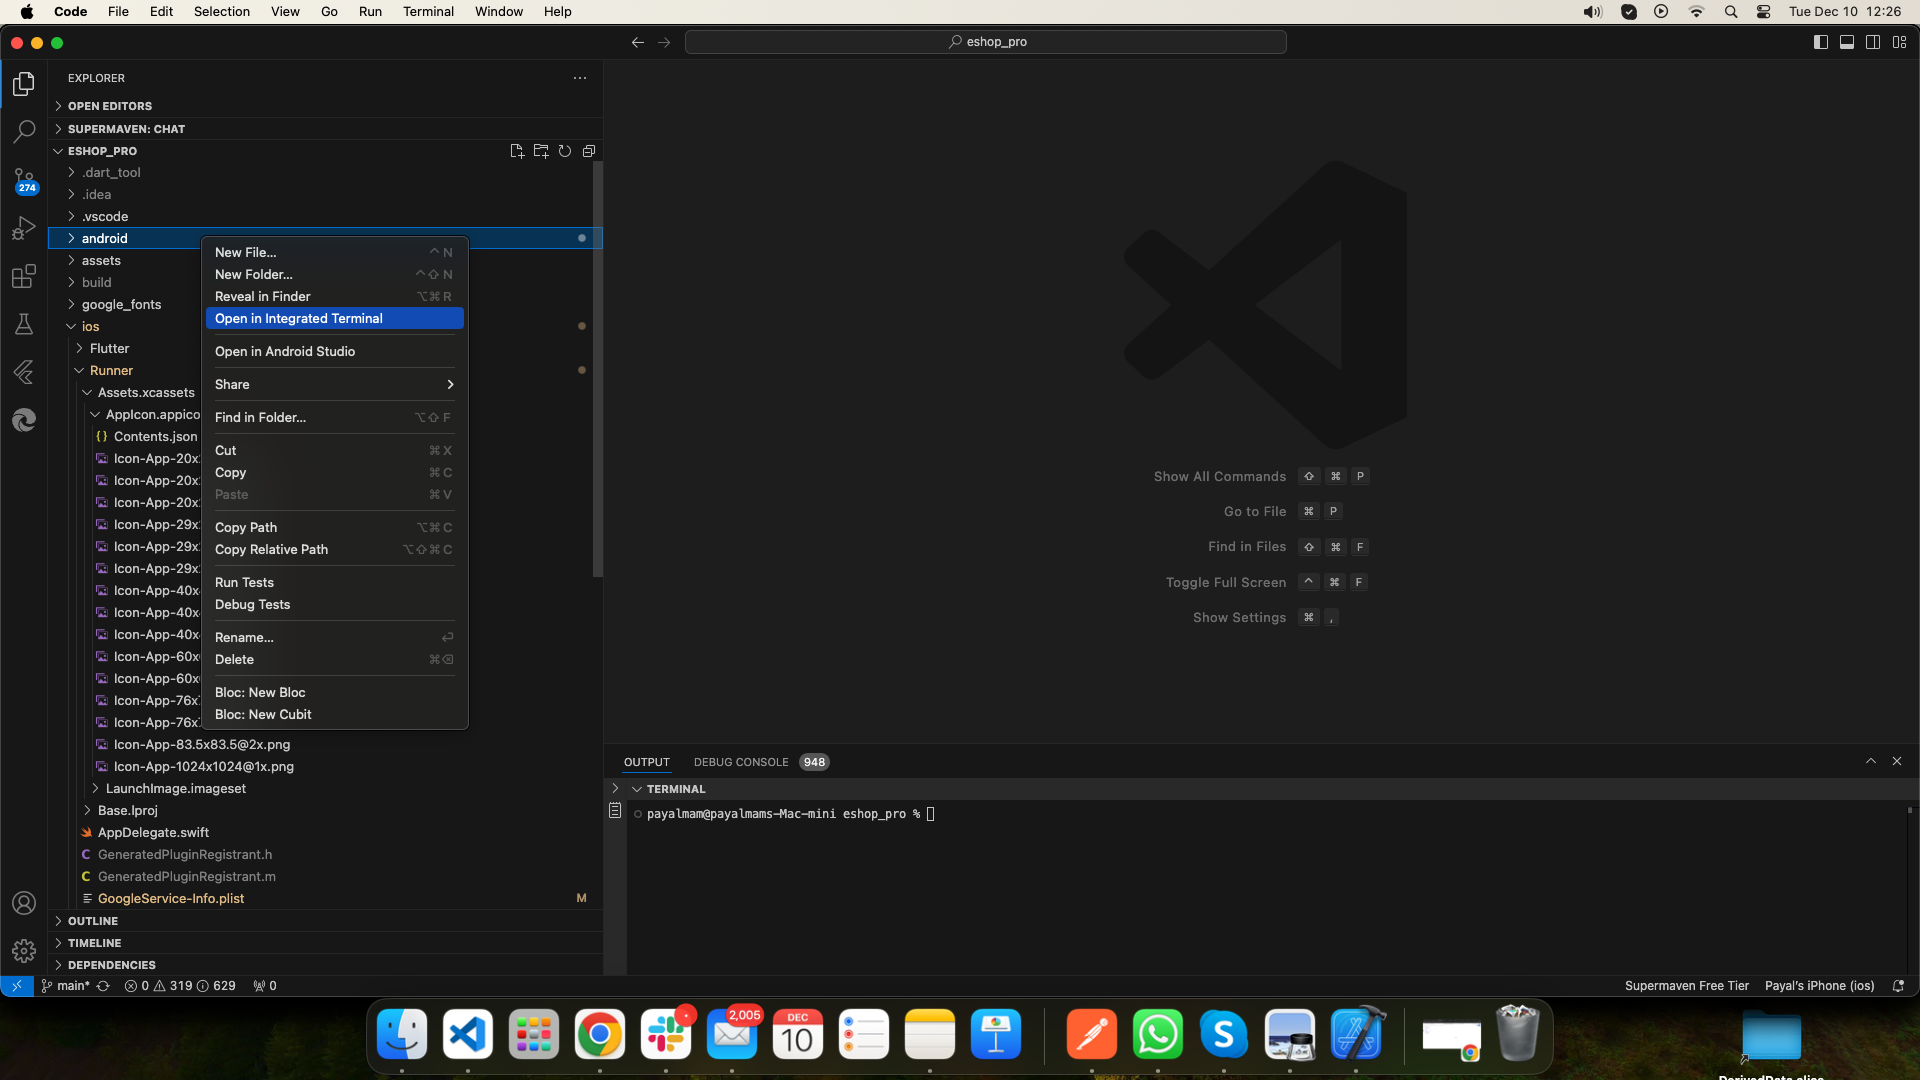
Task: Click the Extensions icon in activity bar
Action: [x=24, y=277]
